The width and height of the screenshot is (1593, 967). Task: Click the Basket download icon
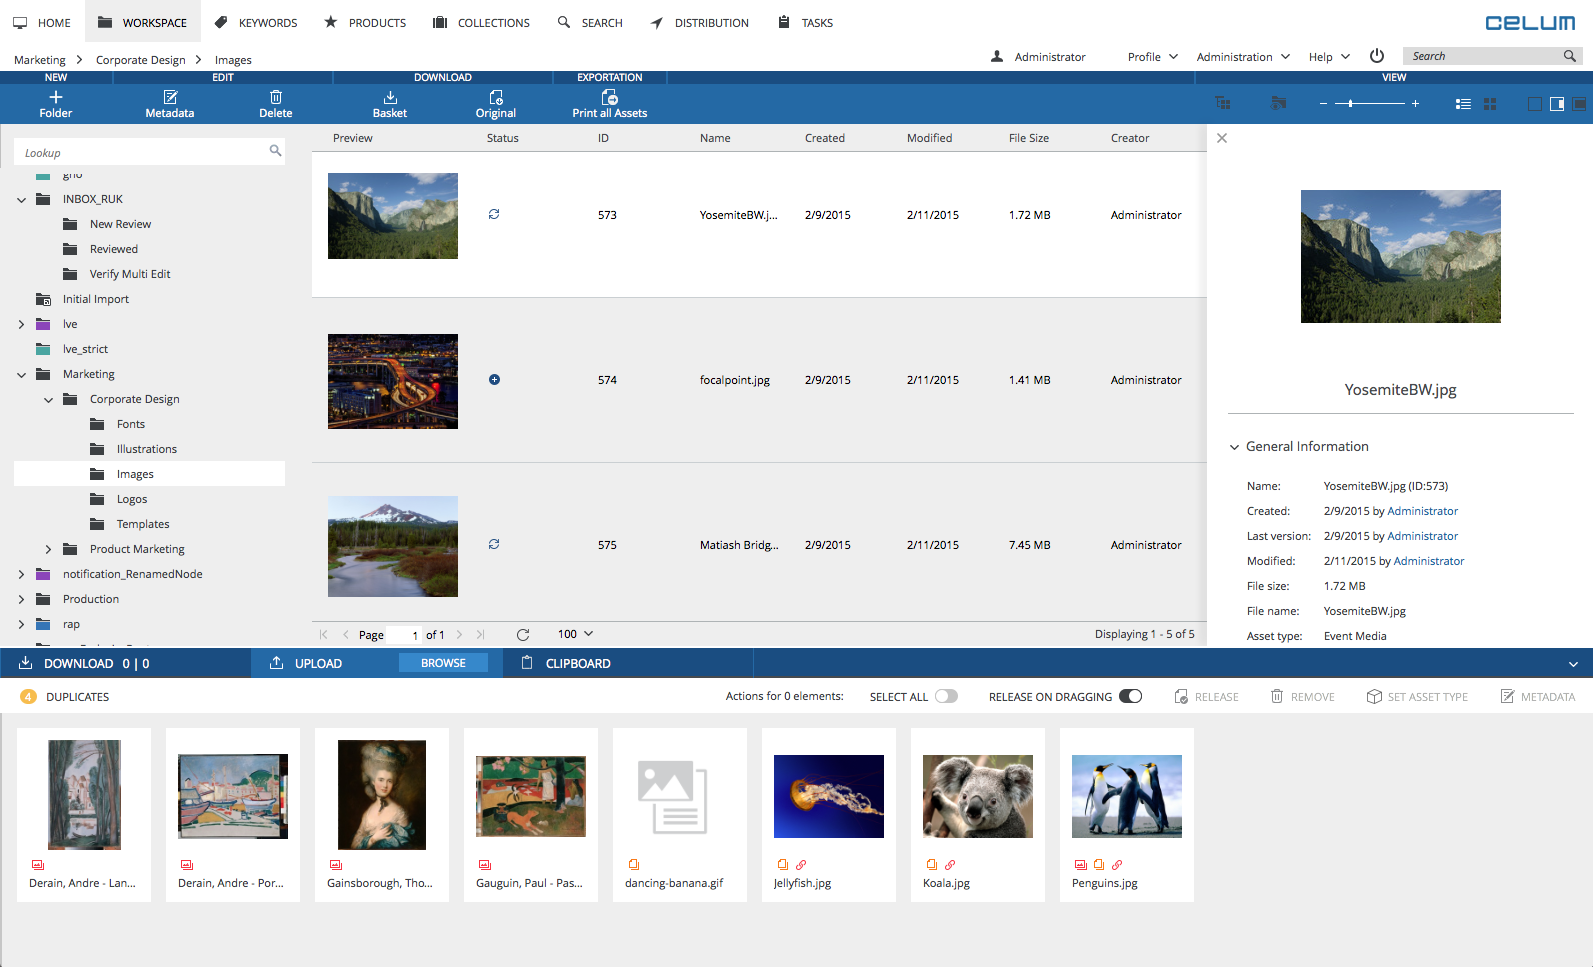click(390, 98)
